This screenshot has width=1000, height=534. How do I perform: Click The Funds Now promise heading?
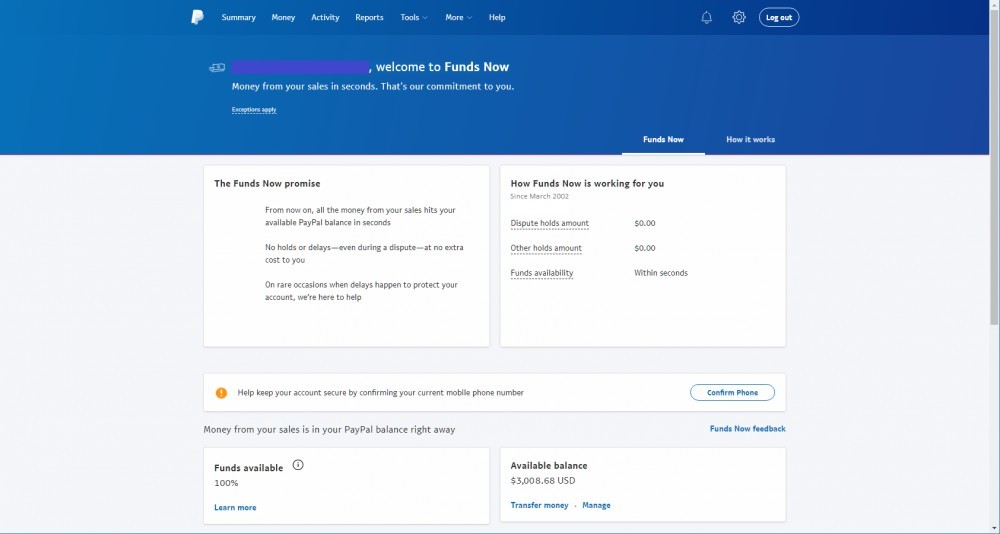tap(267, 184)
